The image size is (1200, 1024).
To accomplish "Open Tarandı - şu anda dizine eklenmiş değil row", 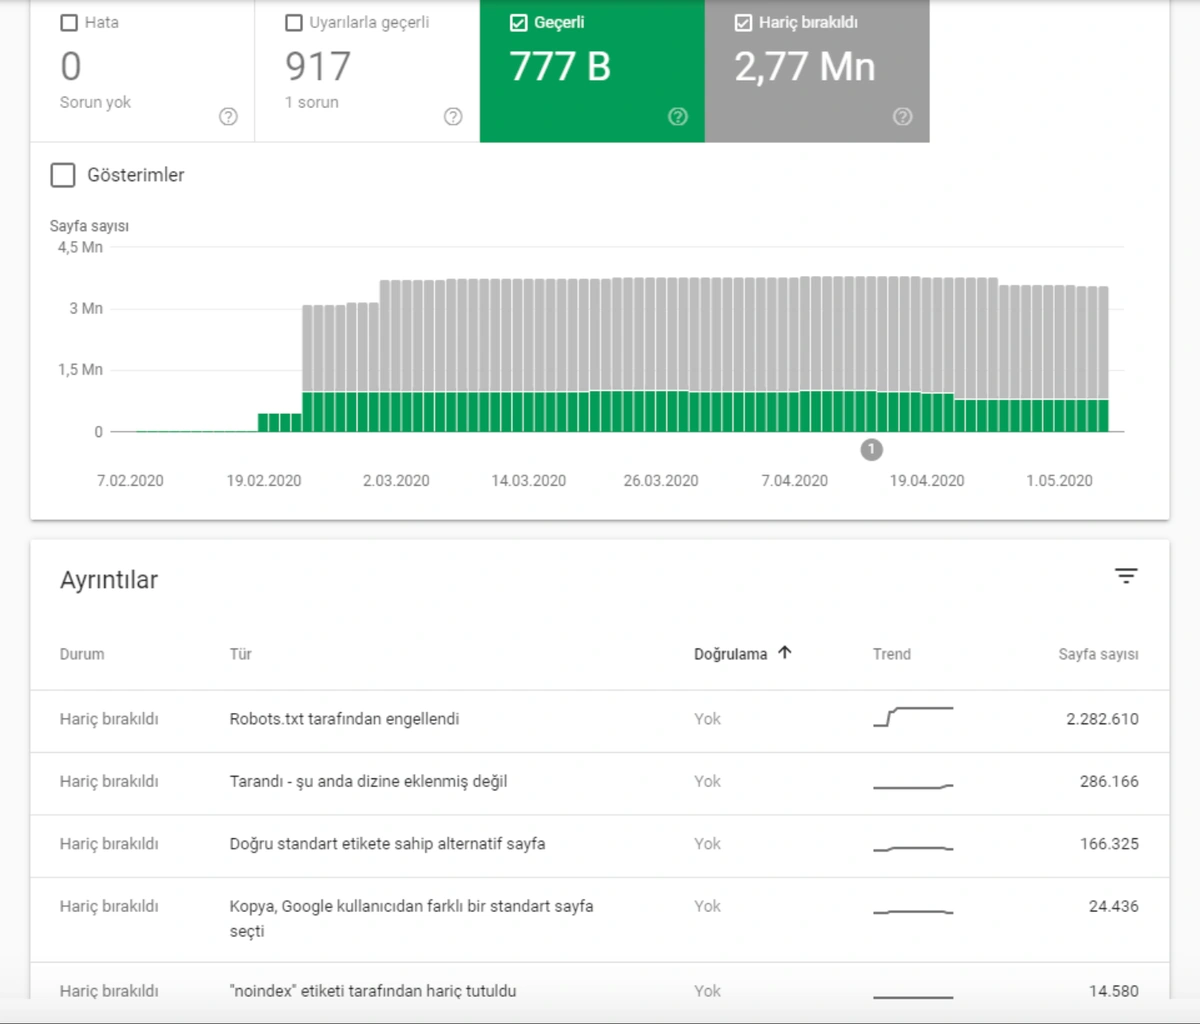I will 368,781.
